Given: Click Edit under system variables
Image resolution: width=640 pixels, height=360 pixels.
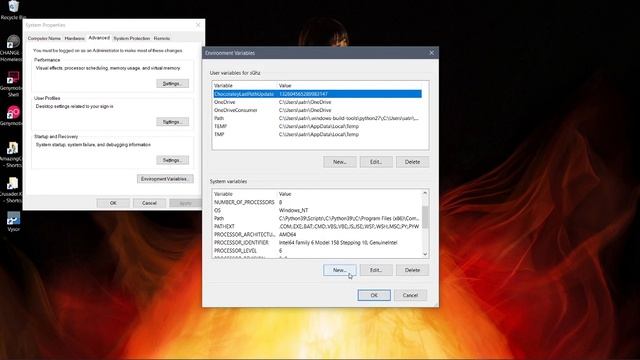Looking at the screenshot, I should pyautogui.click(x=376, y=270).
